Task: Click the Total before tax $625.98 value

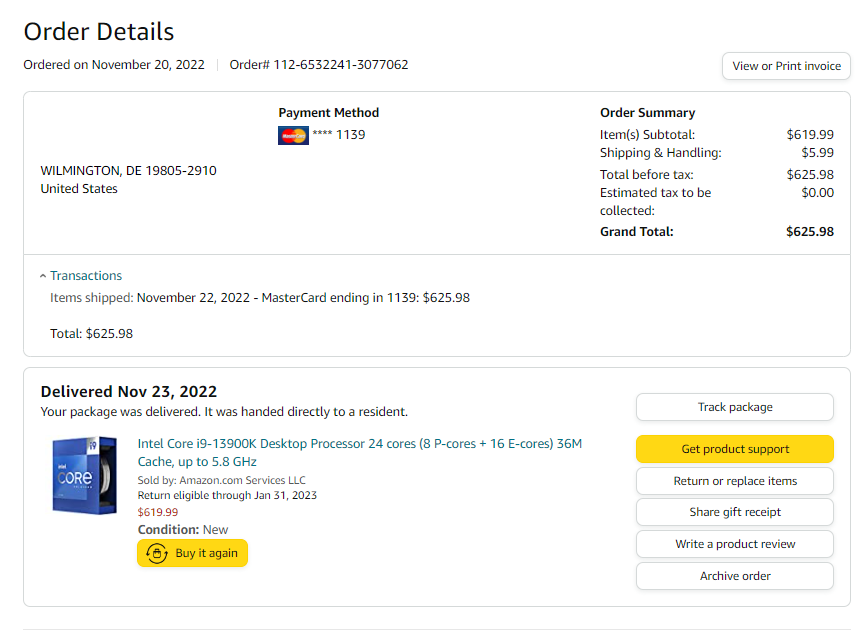Action: coord(809,175)
